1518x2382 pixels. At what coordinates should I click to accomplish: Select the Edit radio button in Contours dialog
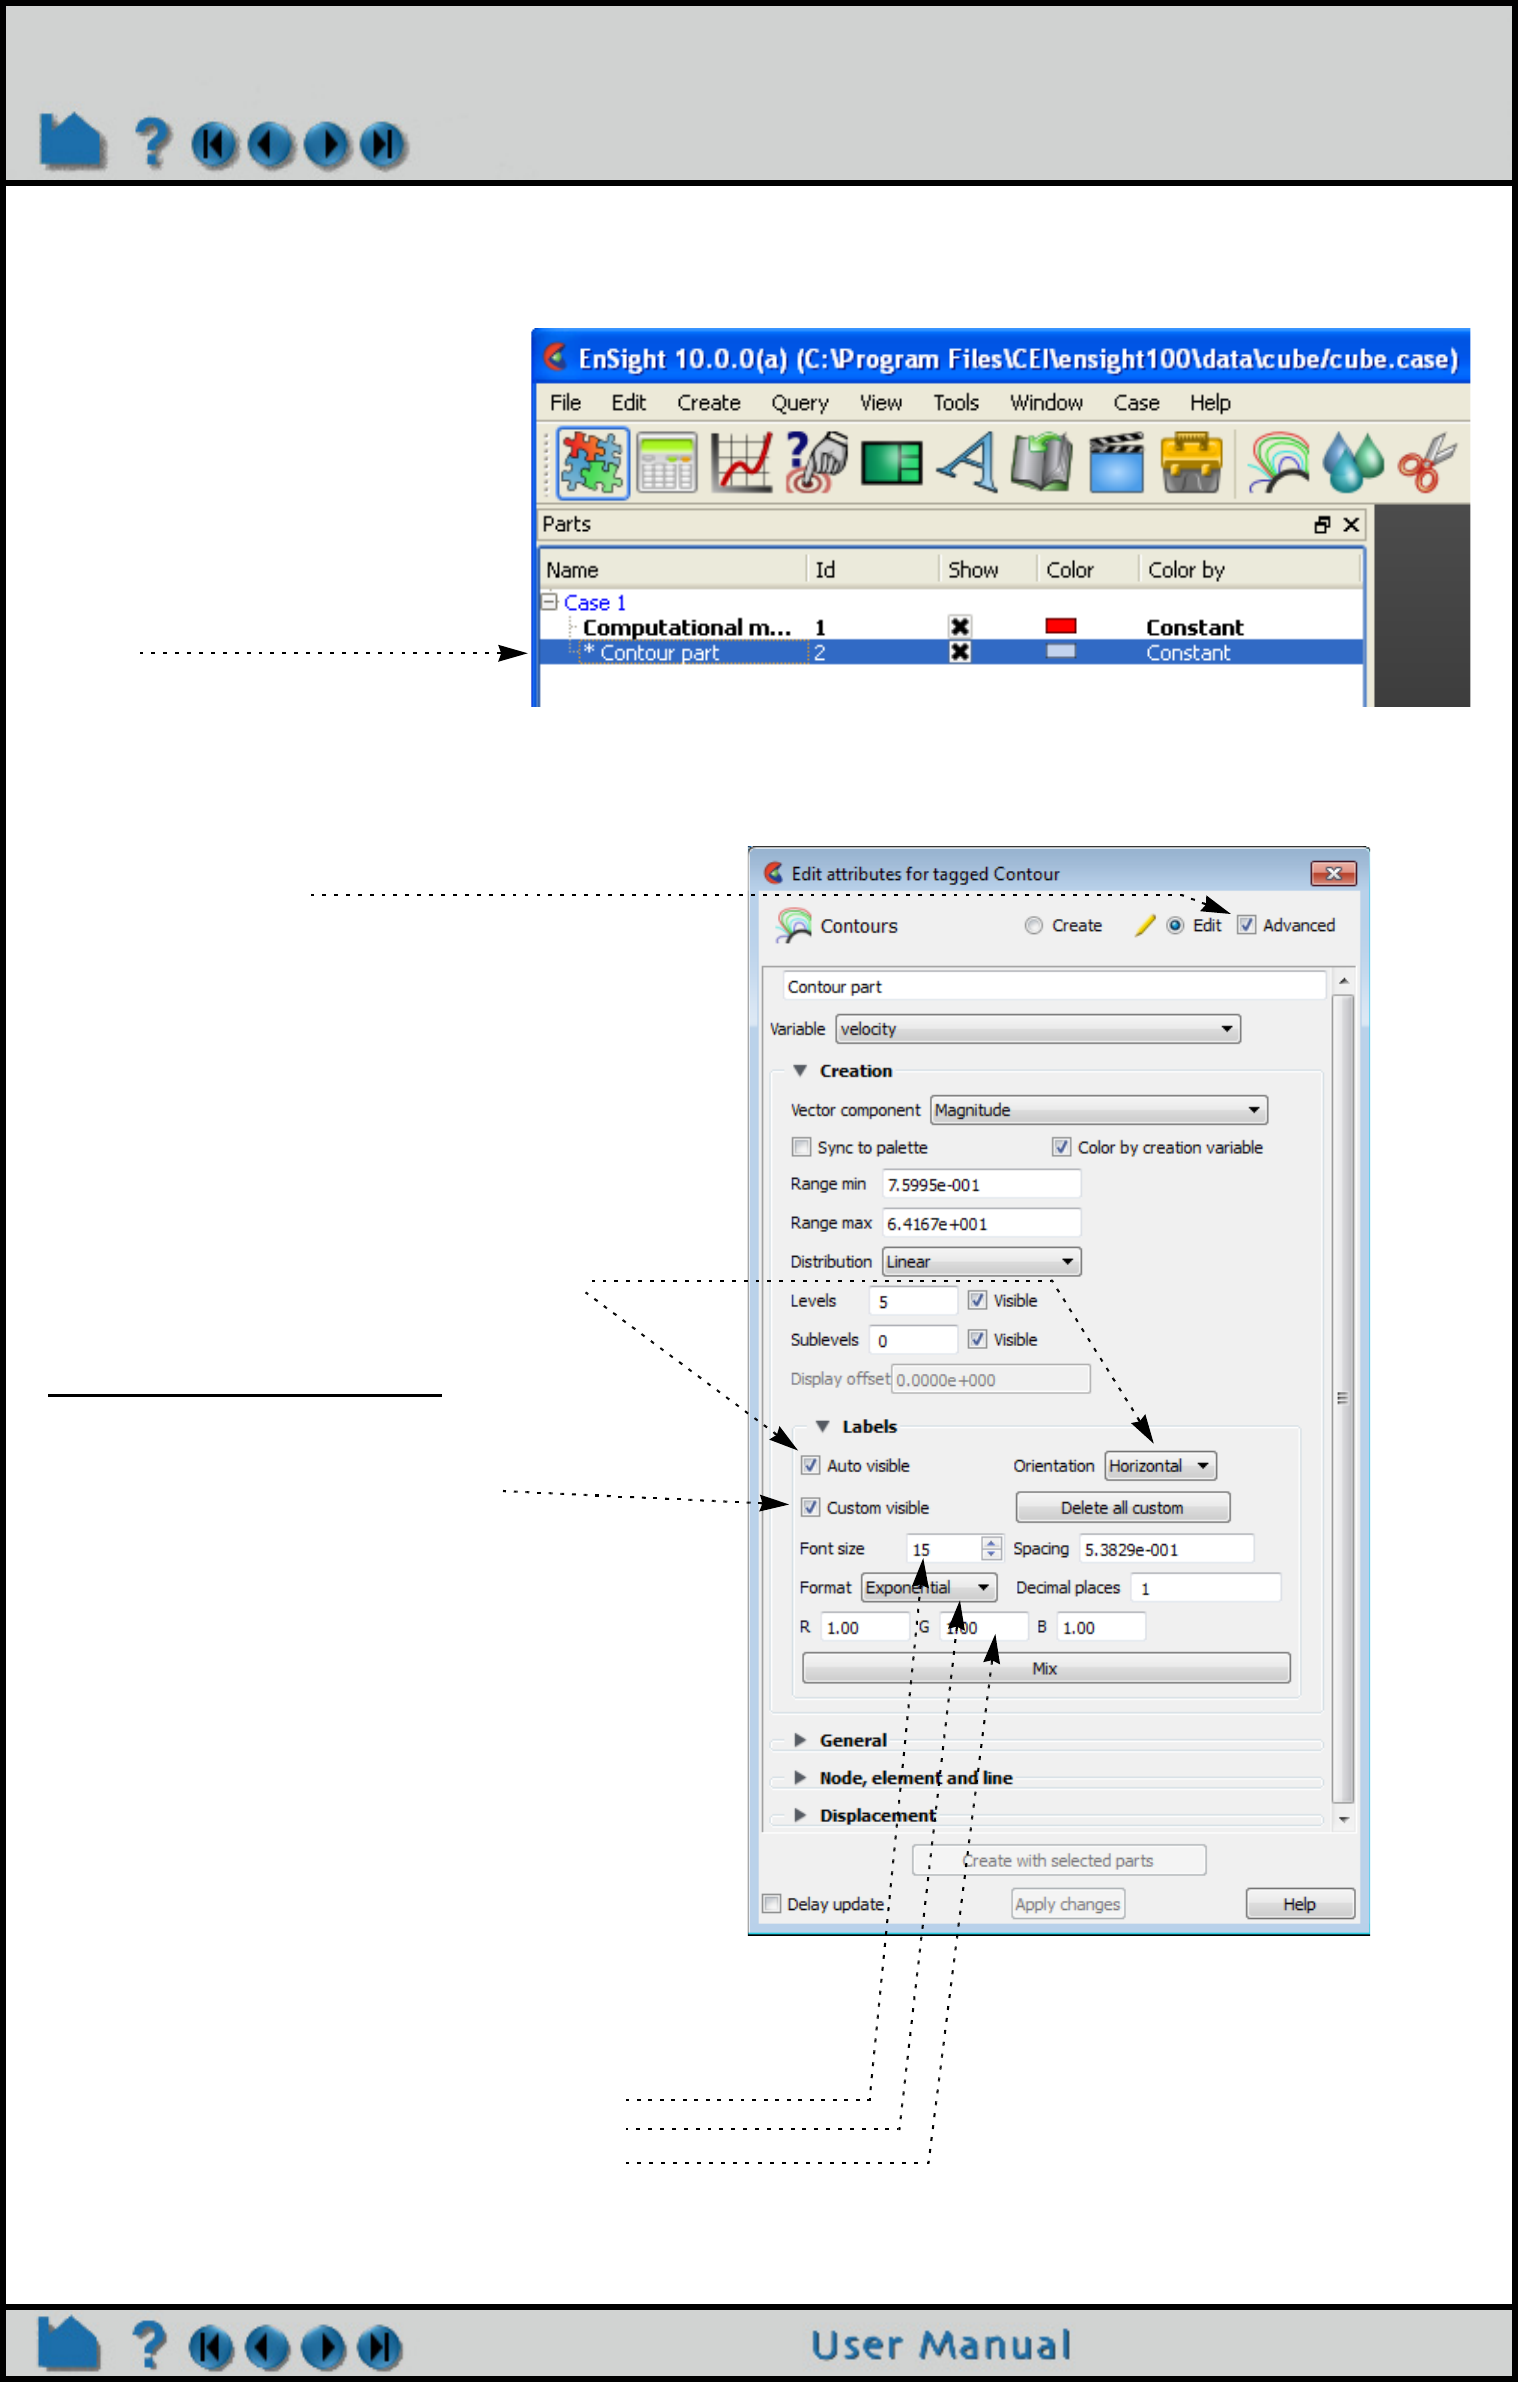pos(1175,926)
